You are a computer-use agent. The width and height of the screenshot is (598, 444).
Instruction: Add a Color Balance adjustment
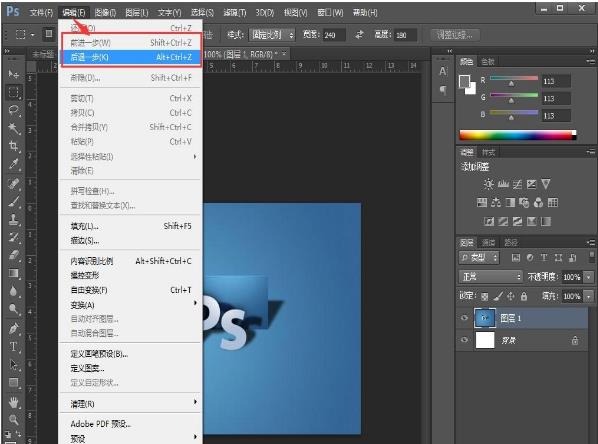(496, 203)
